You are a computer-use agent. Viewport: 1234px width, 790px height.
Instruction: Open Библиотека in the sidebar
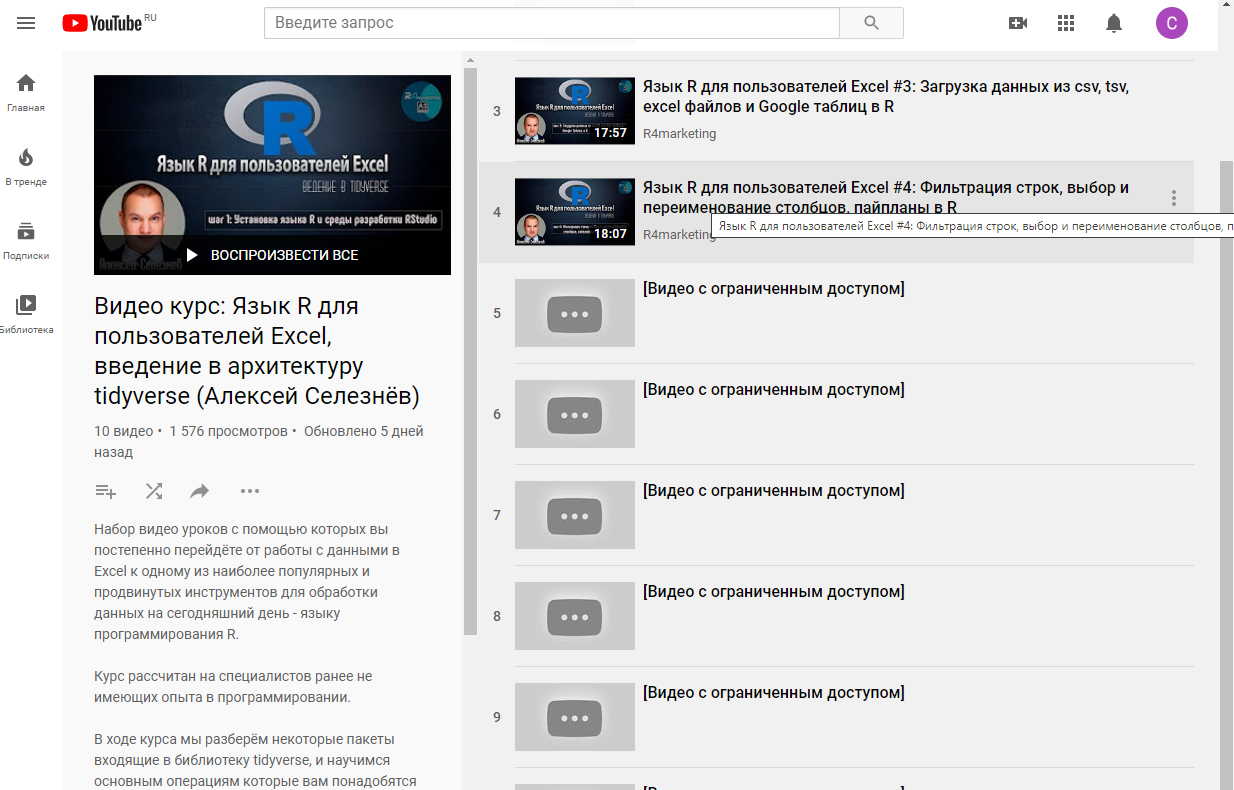point(26,314)
